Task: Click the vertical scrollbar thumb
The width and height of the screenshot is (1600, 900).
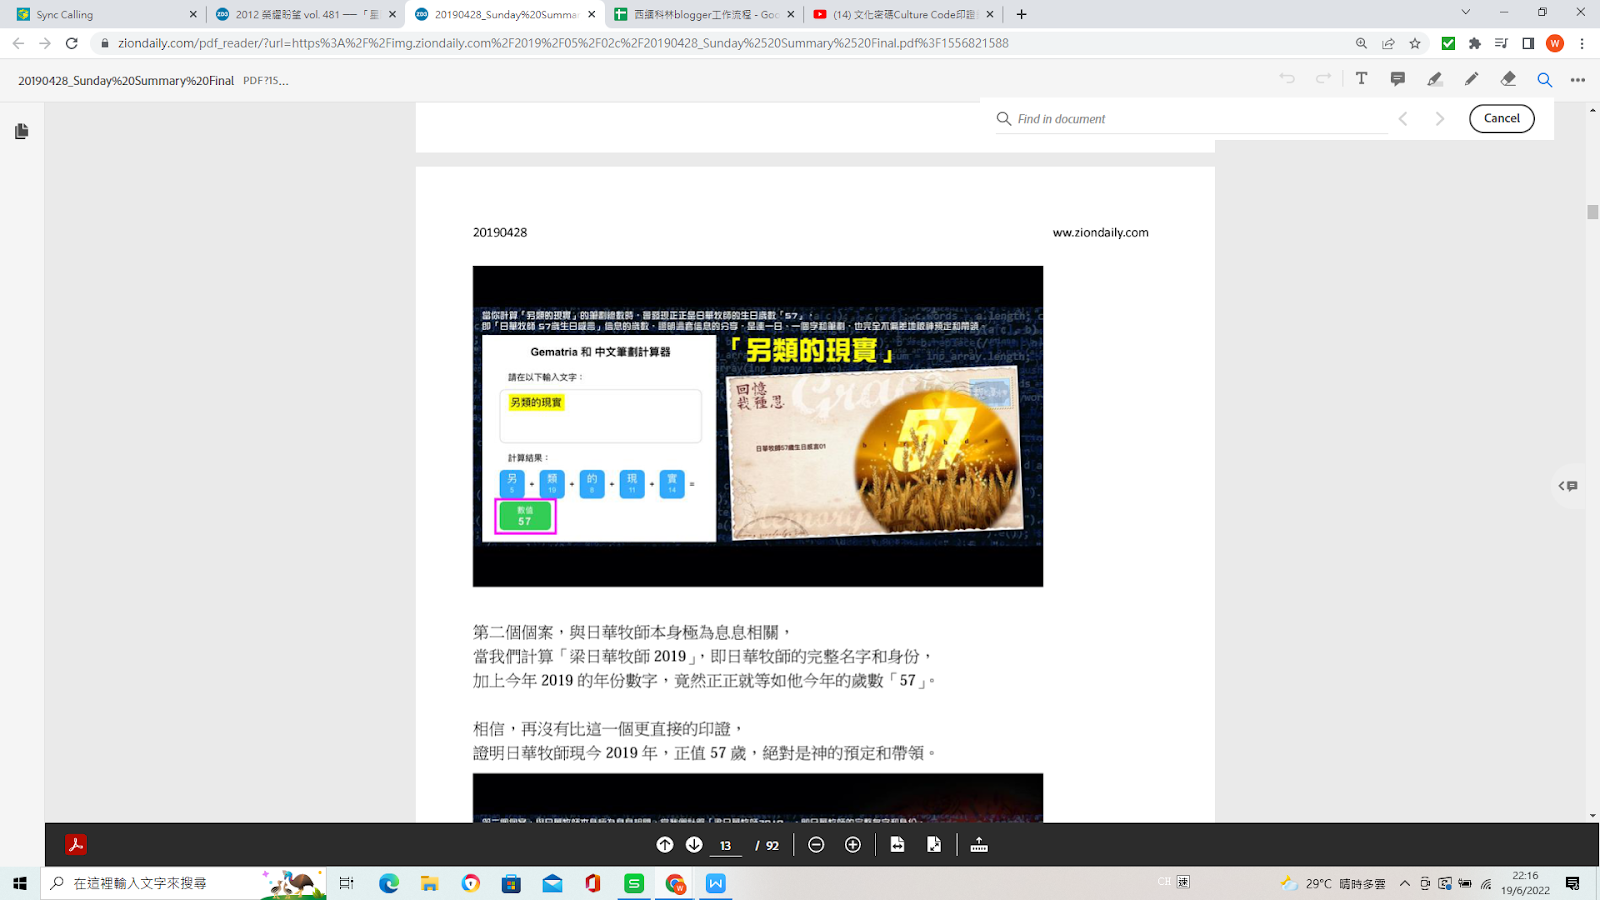Action: click(1592, 212)
